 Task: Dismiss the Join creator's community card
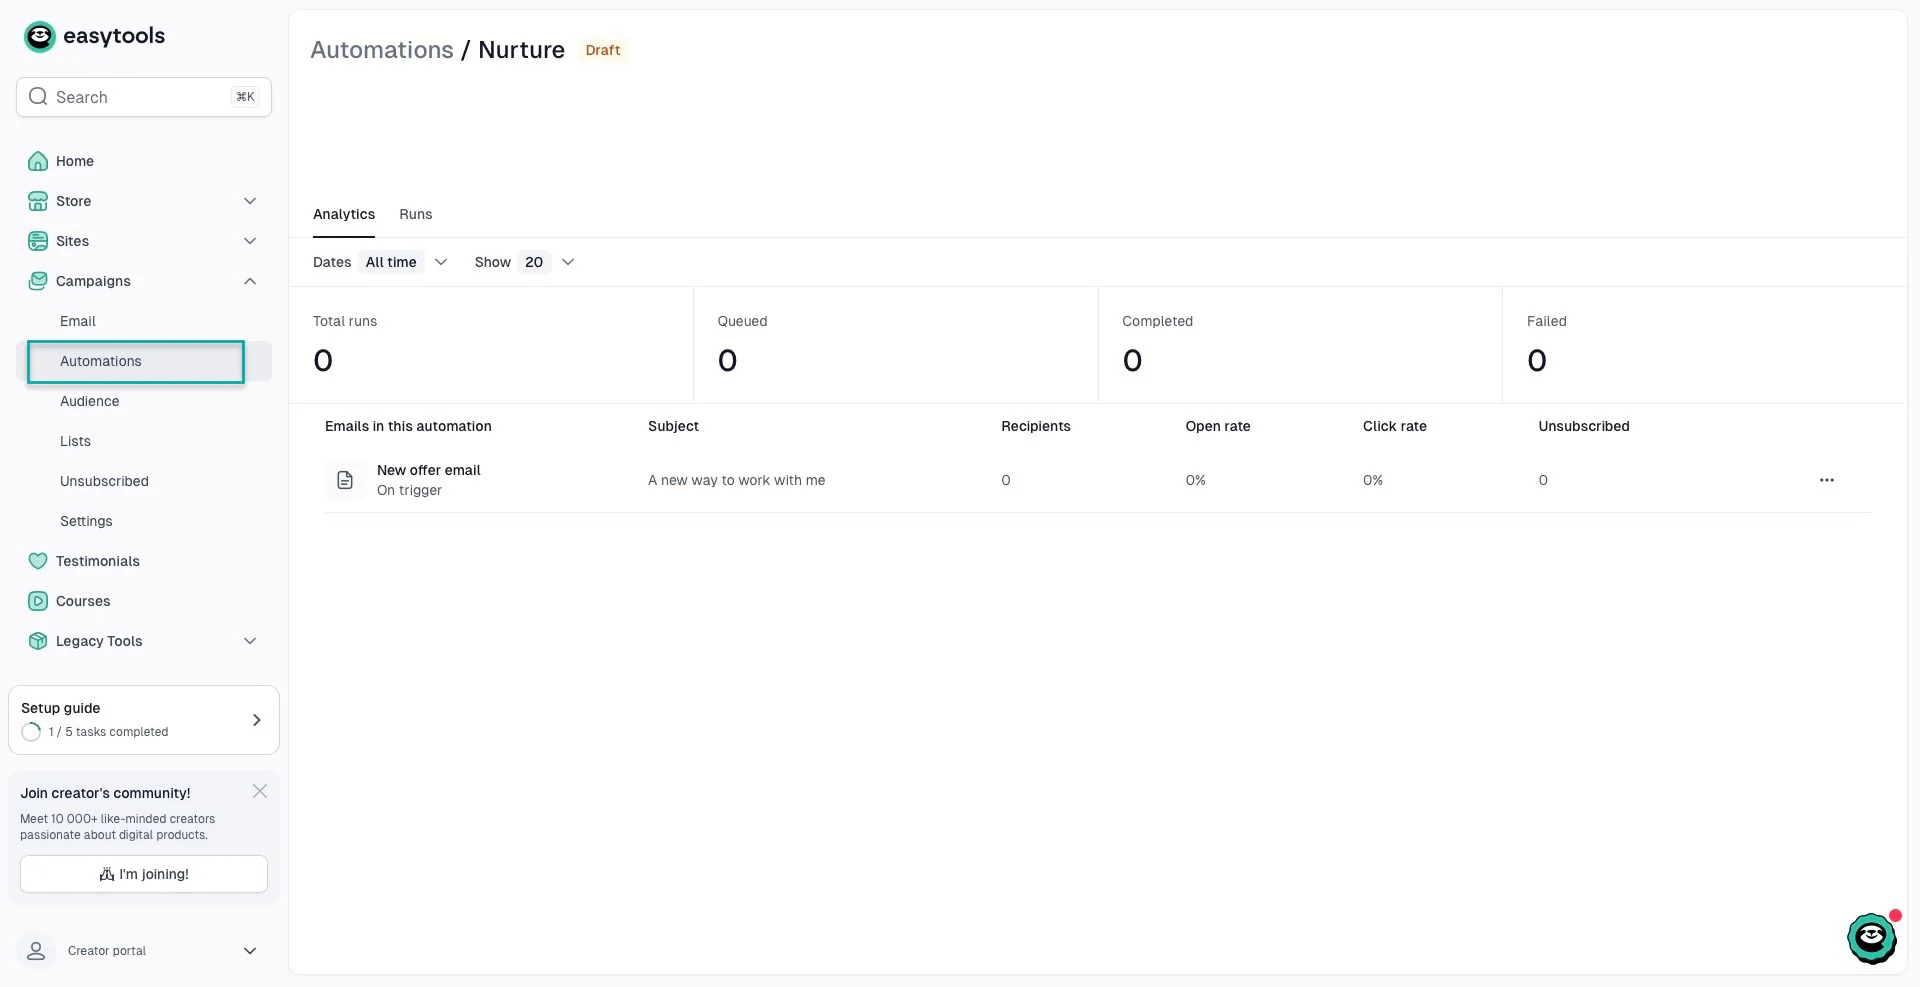[x=260, y=791]
